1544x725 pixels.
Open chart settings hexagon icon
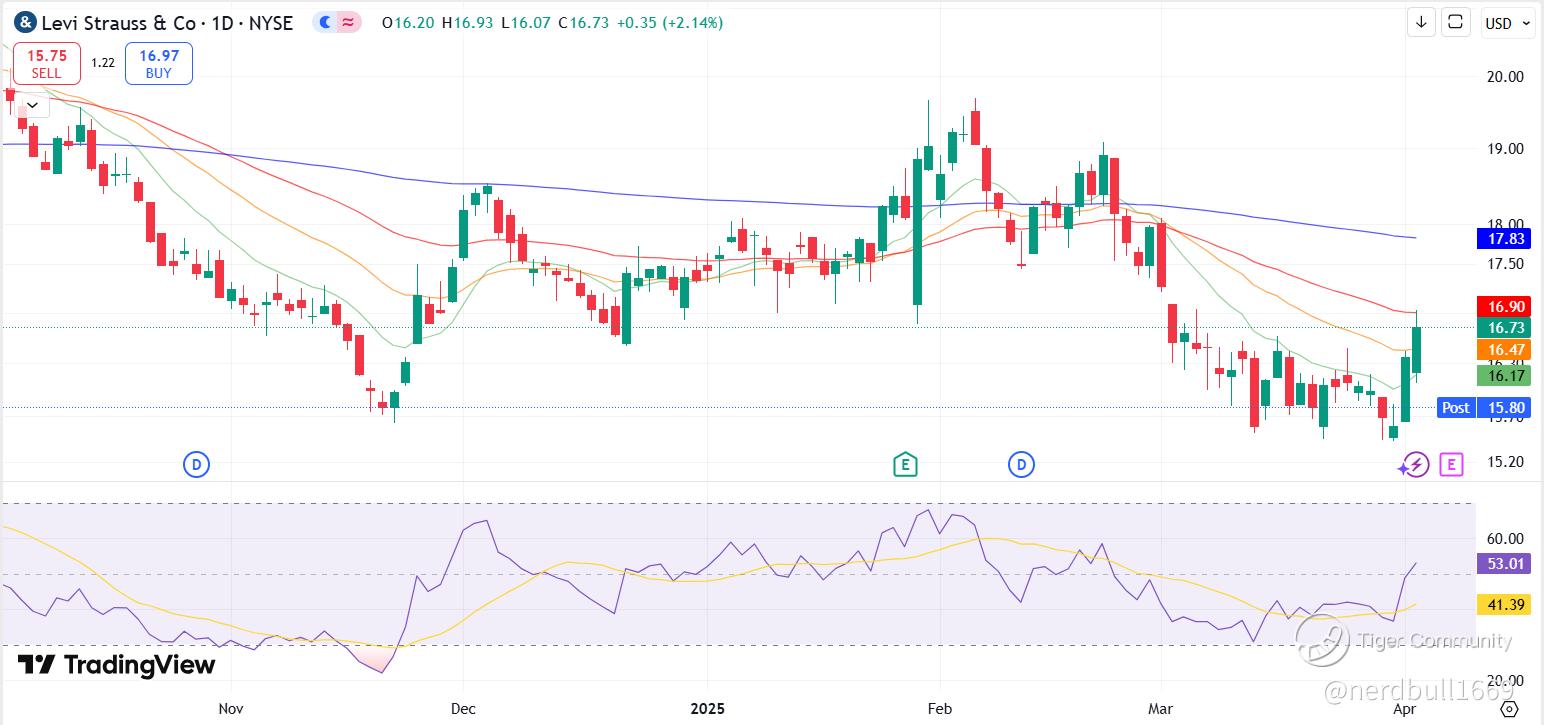click(1510, 708)
